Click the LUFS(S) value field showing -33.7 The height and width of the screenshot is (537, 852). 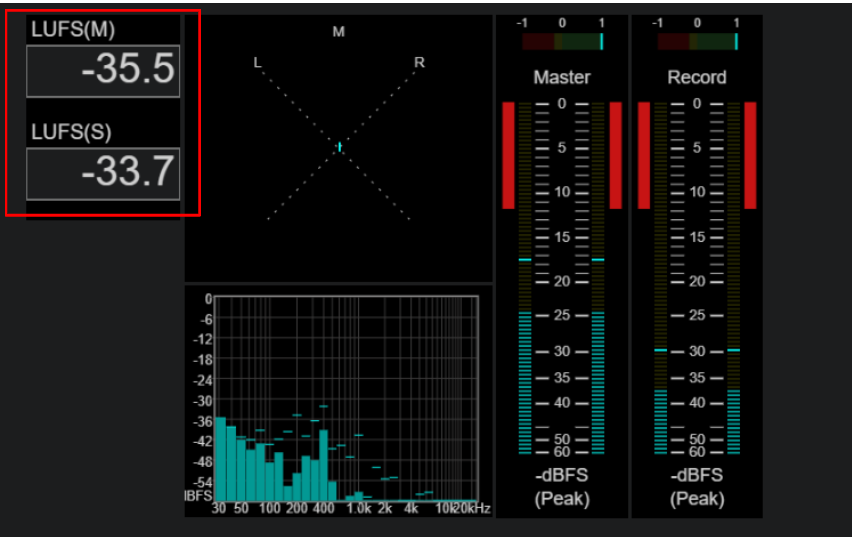tap(103, 174)
